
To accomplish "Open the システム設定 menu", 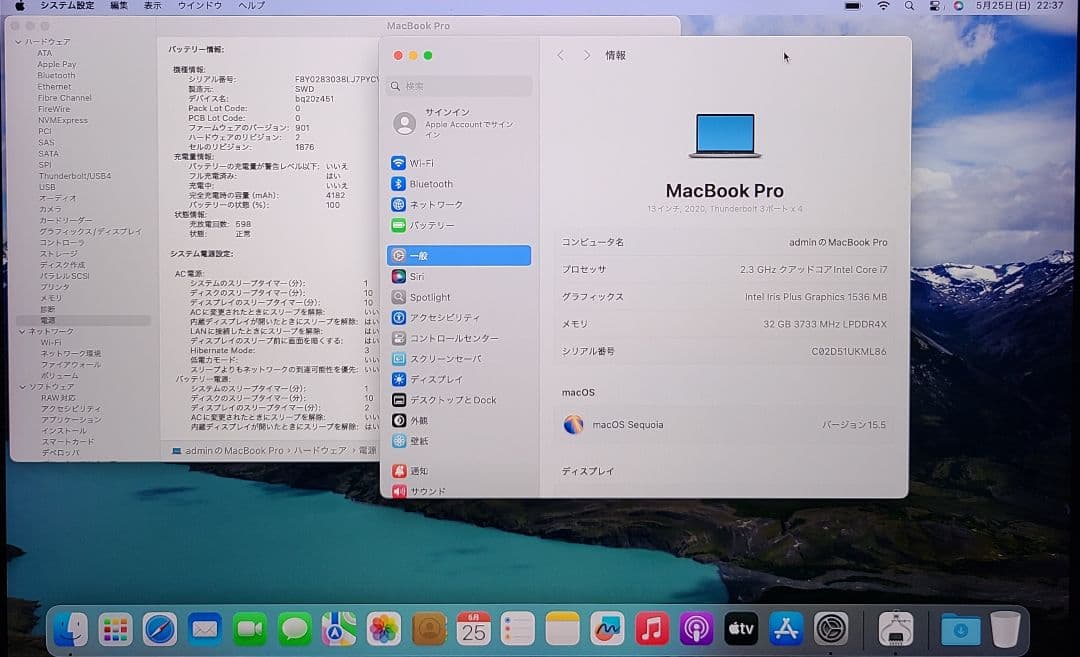I will click(x=67, y=6).
